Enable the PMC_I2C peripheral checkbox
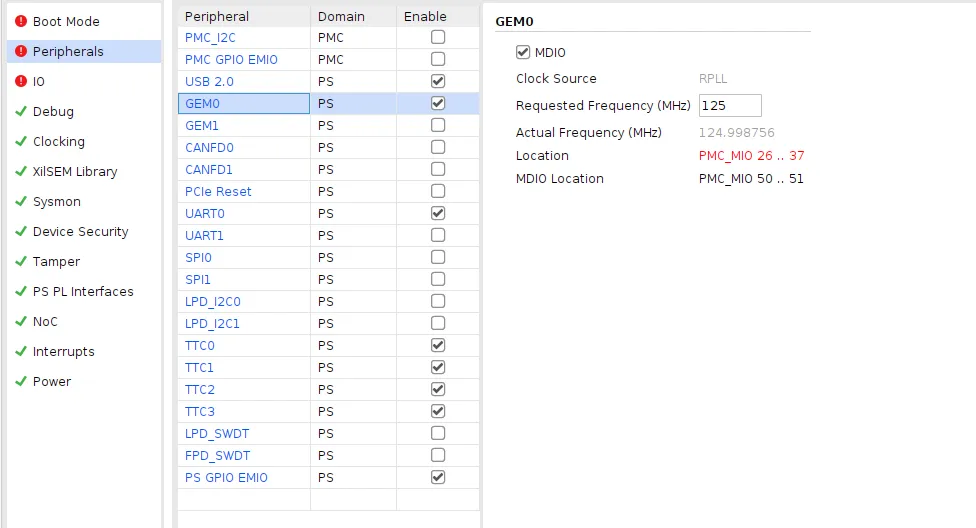The height and width of the screenshot is (528, 976). tap(437, 37)
